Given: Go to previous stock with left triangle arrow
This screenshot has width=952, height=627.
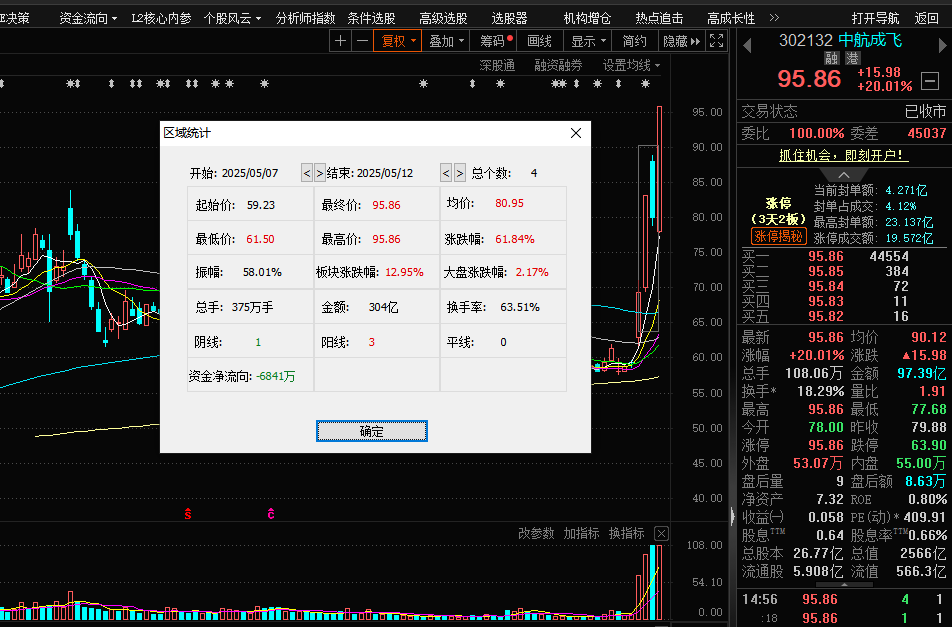Looking at the screenshot, I should (x=746, y=44).
